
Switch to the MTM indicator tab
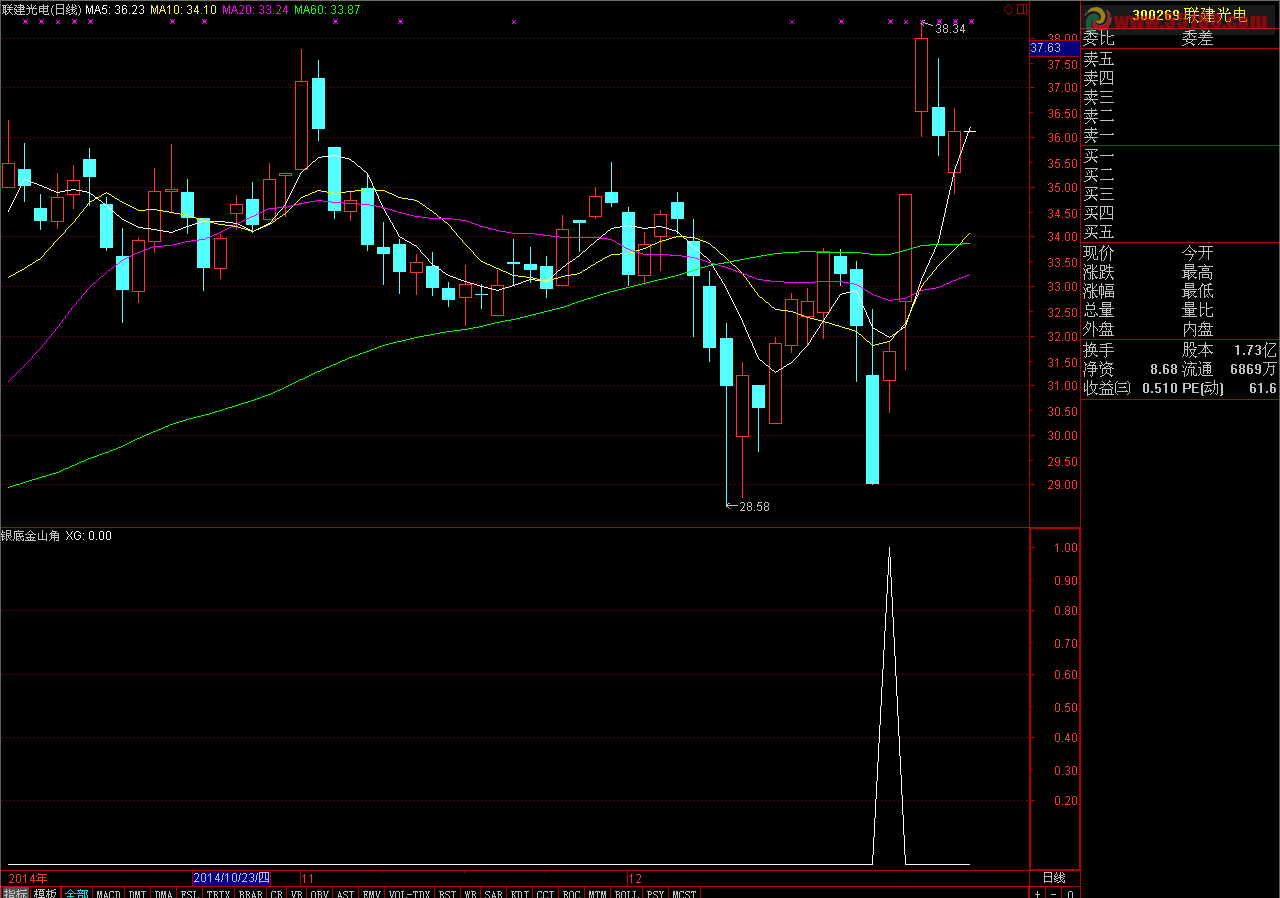point(597,893)
